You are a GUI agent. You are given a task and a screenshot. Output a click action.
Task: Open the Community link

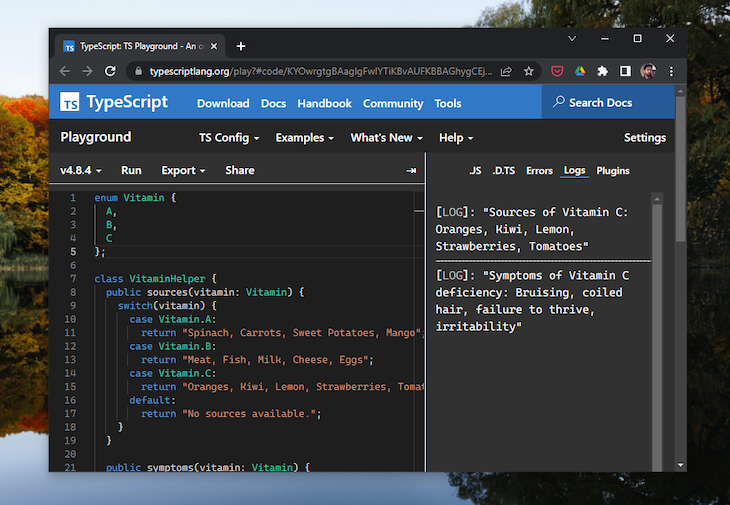coord(393,103)
